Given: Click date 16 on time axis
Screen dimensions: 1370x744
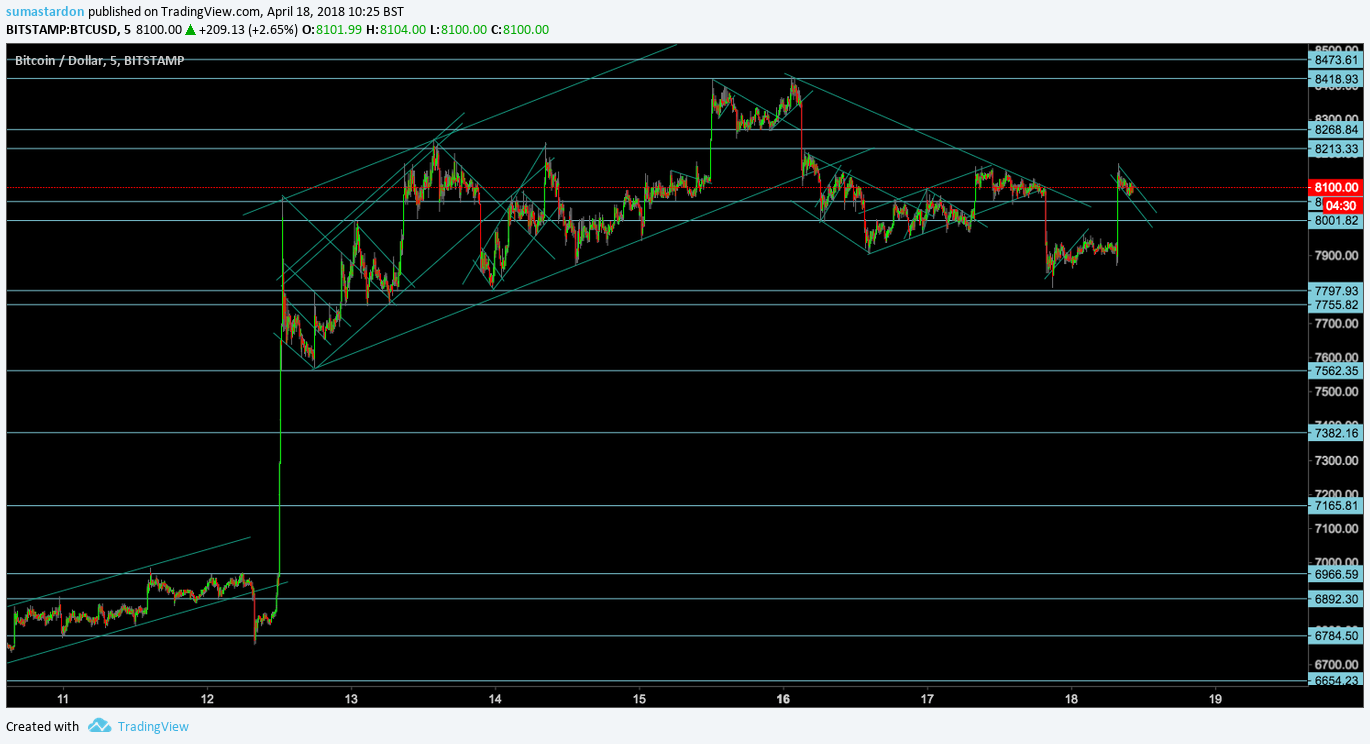Looking at the screenshot, I should 783,699.
